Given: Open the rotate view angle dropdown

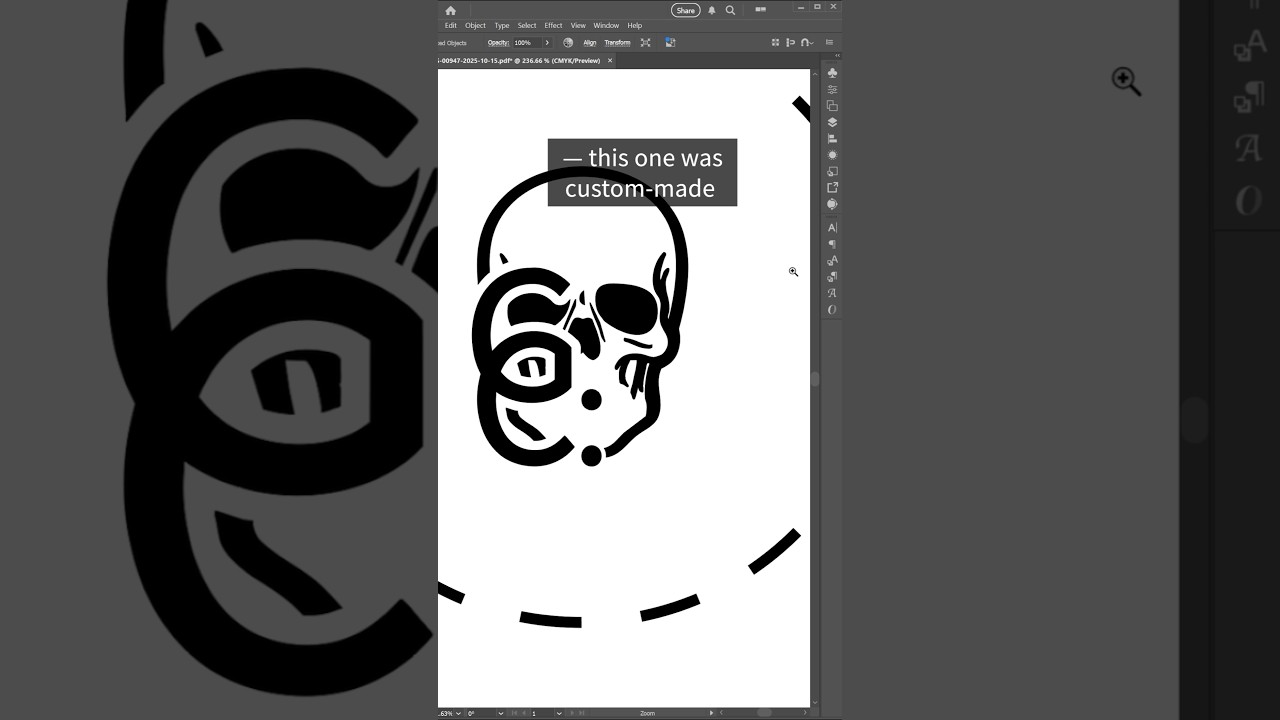Looking at the screenshot, I should pyautogui.click(x=501, y=713).
